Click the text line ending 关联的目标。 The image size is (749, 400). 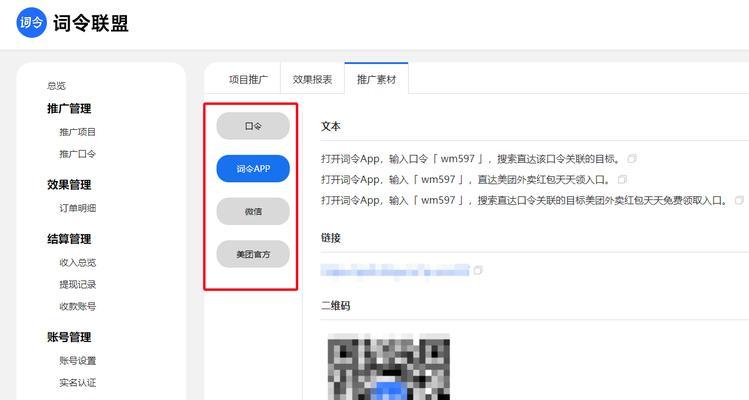pos(472,159)
